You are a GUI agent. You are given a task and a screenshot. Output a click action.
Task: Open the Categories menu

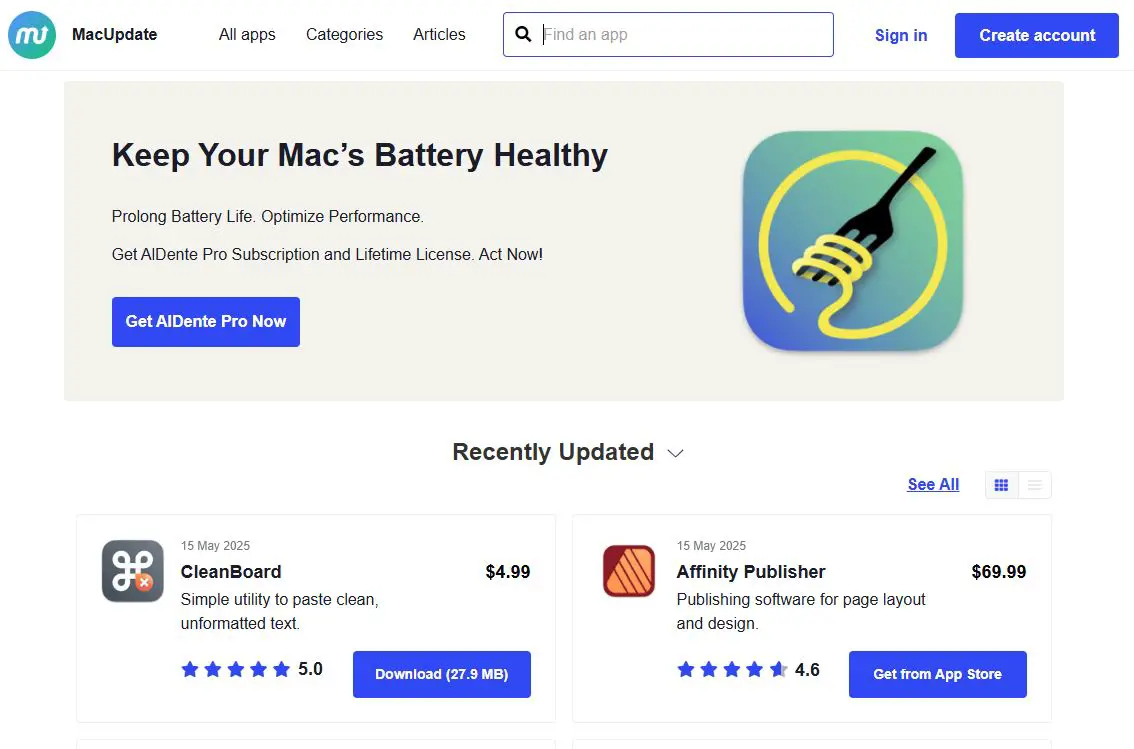344,34
